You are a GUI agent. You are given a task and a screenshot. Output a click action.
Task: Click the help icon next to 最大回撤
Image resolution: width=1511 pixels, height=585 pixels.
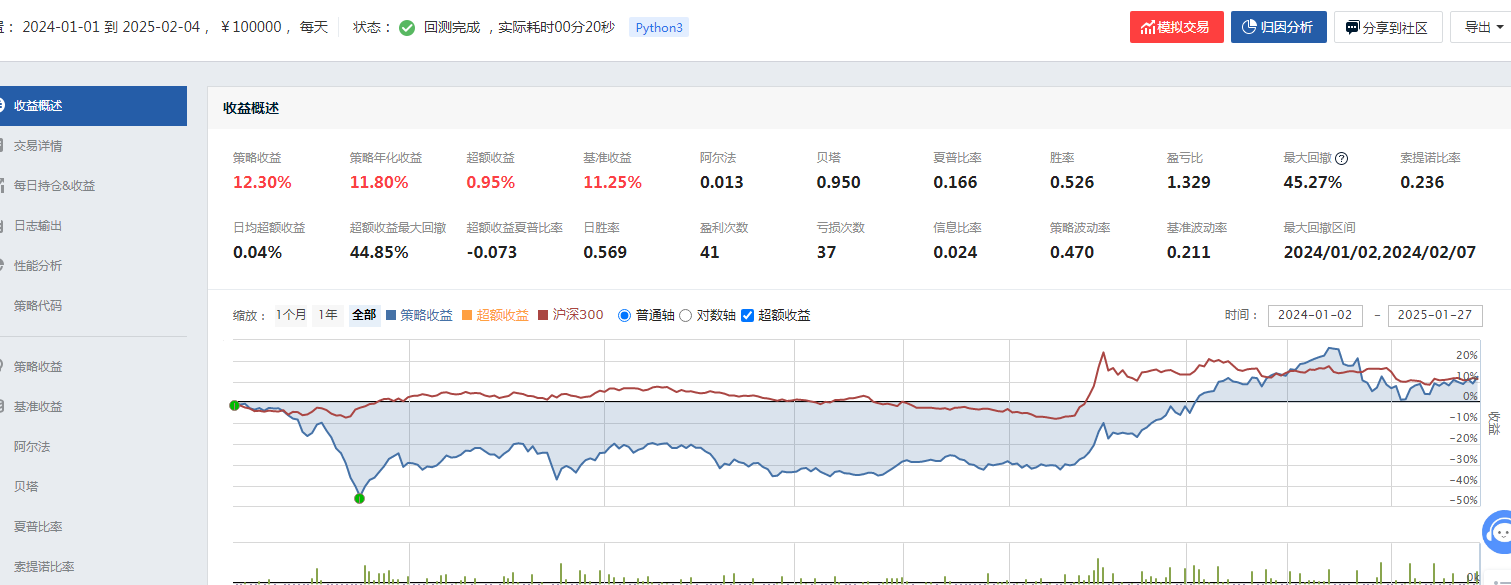click(1342, 158)
